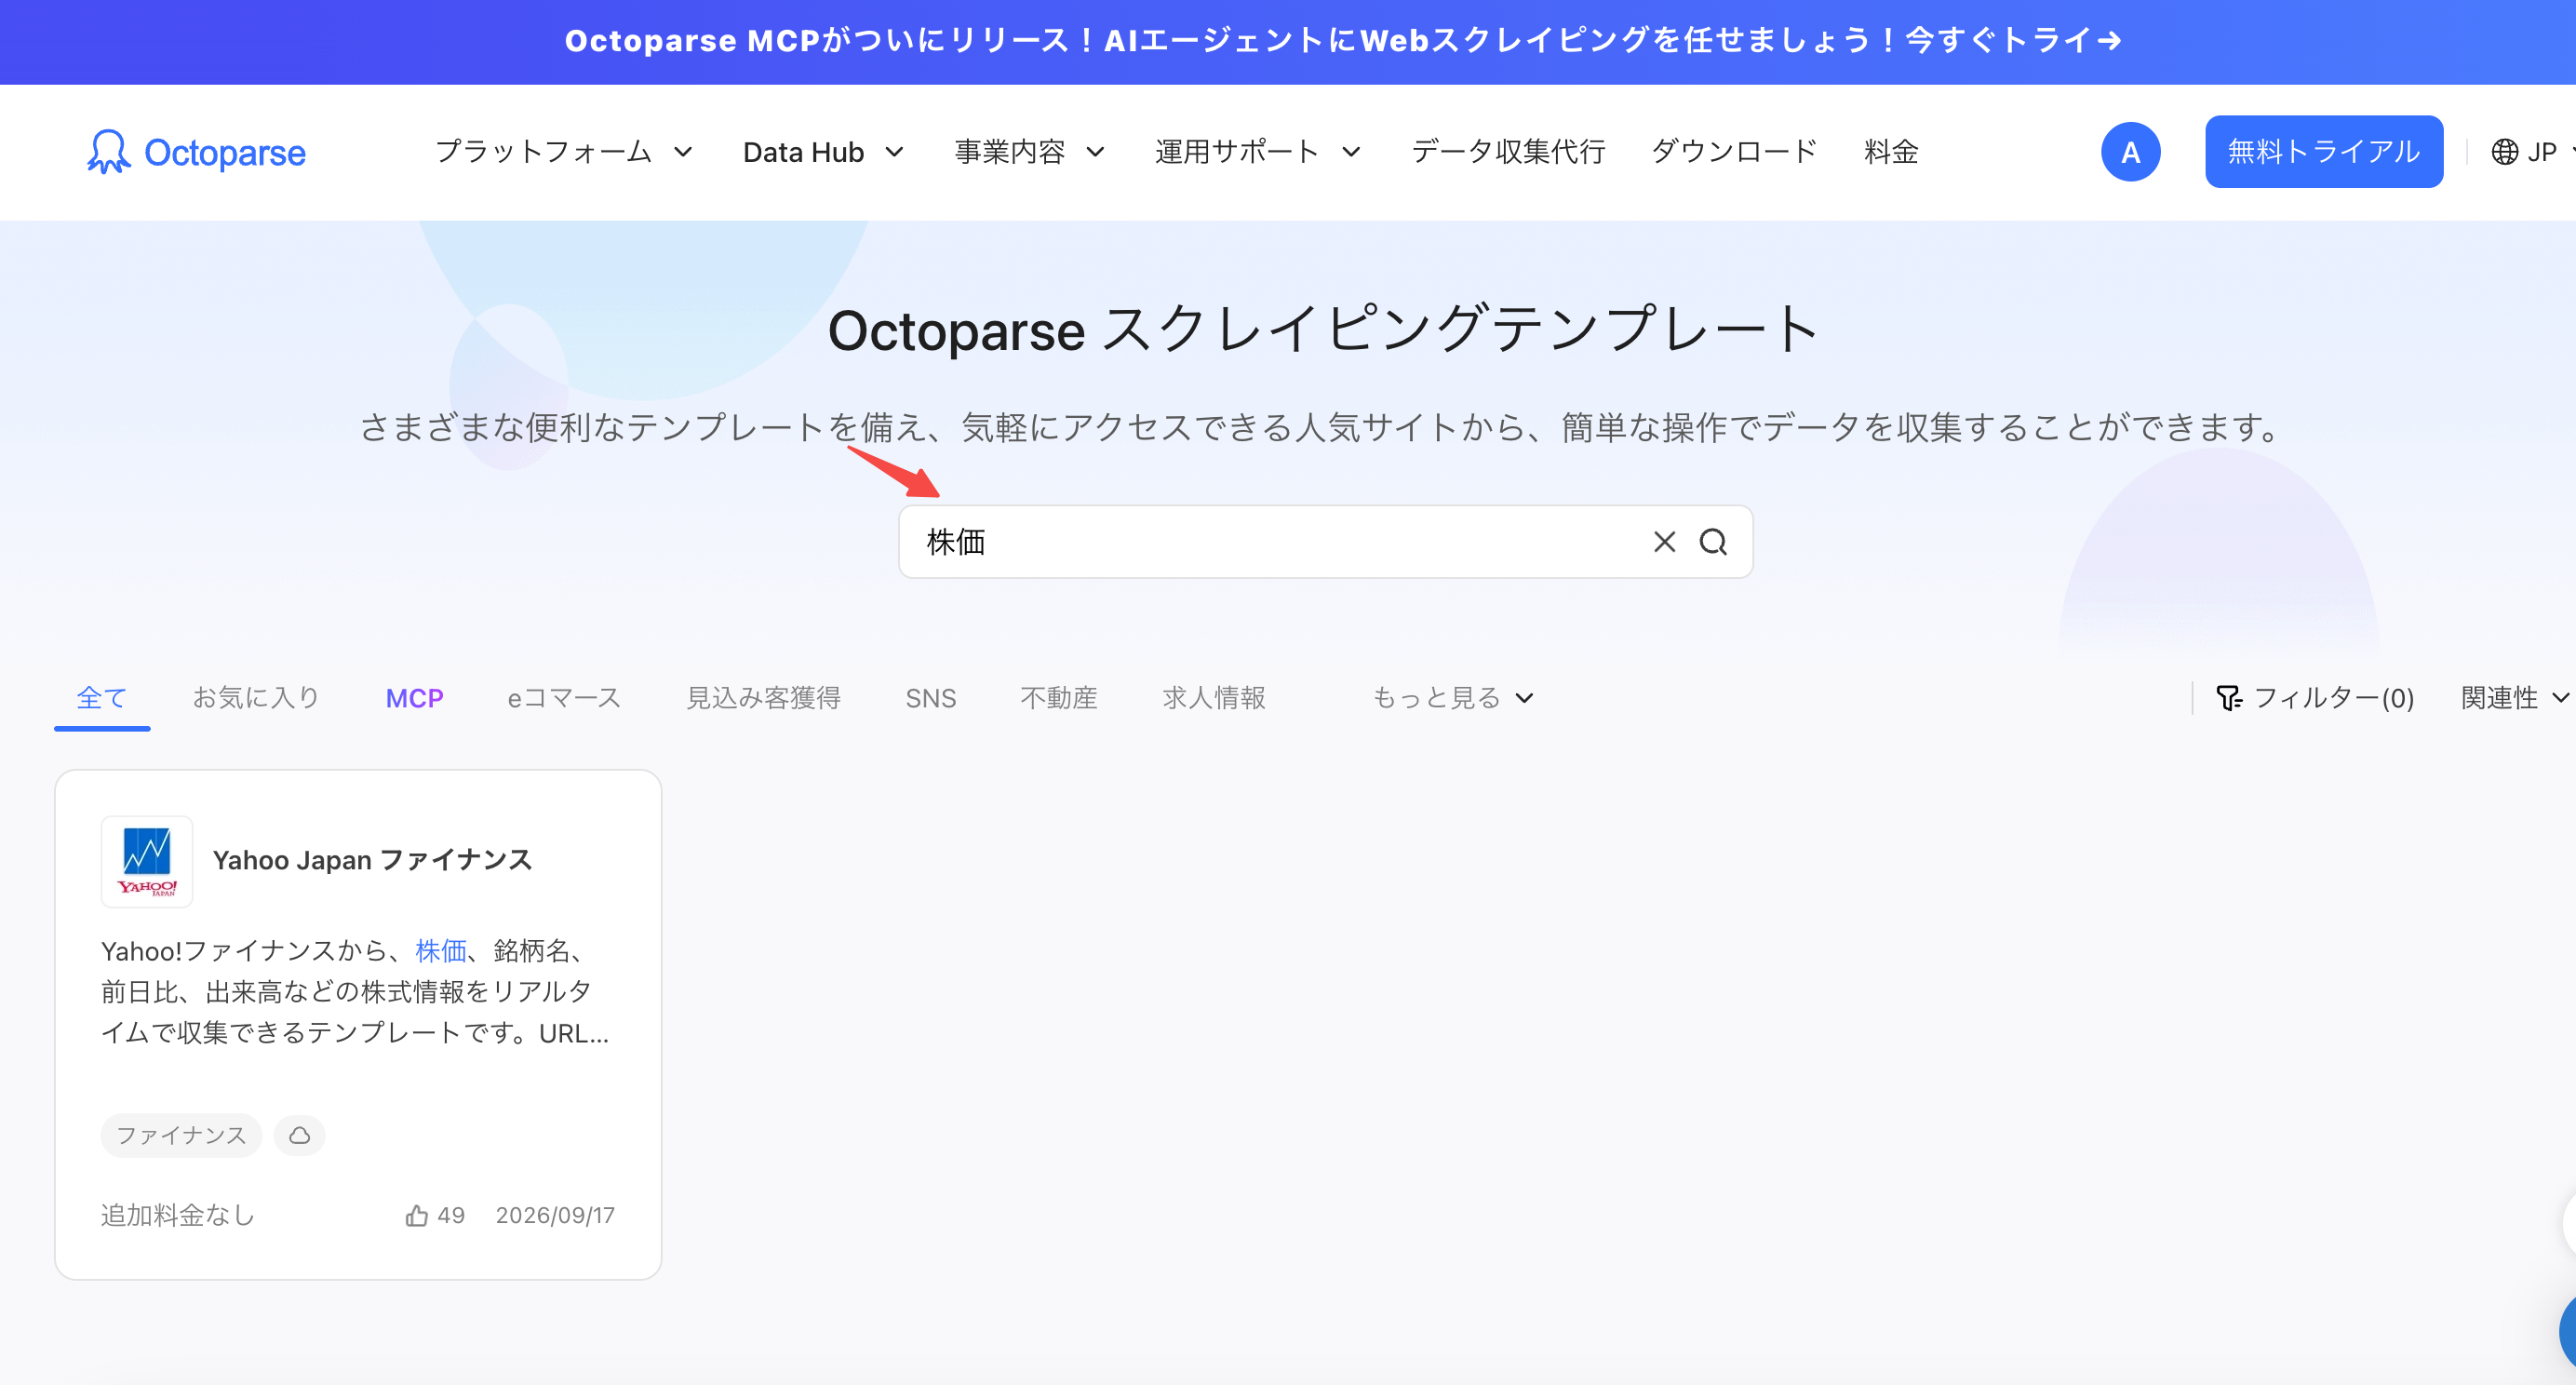Expand the プラットフォーム menu

tap(563, 152)
